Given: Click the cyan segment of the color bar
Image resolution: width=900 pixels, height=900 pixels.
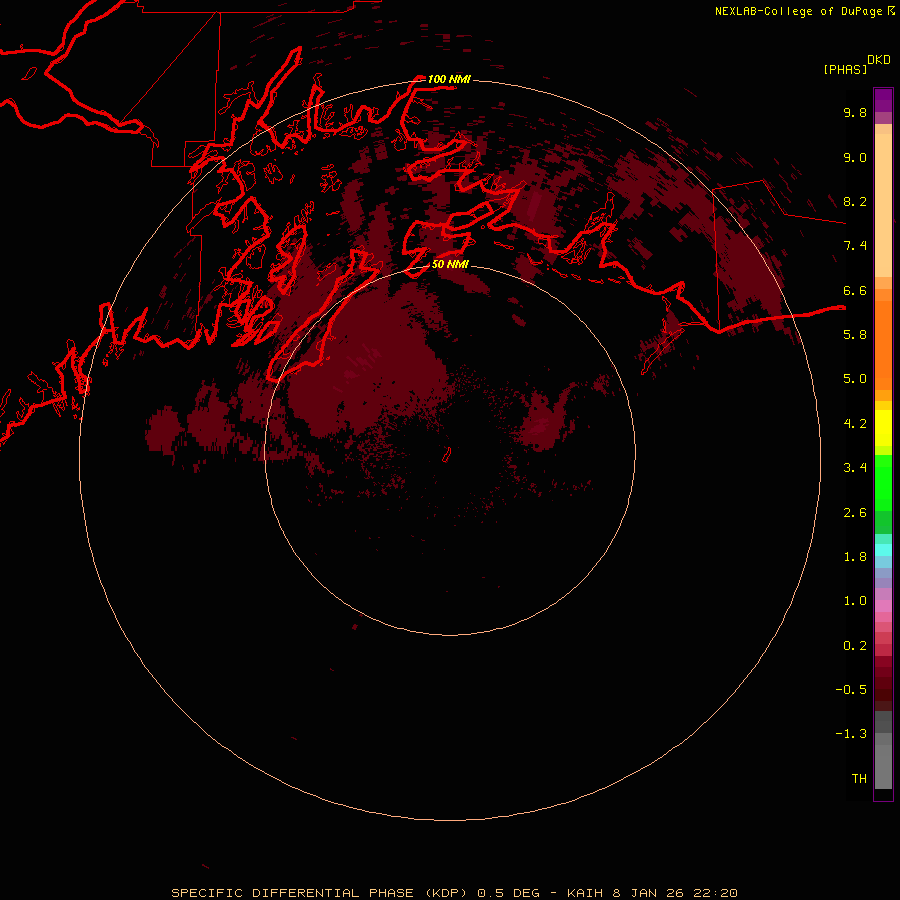Looking at the screenshot, I should pos(883,549).
